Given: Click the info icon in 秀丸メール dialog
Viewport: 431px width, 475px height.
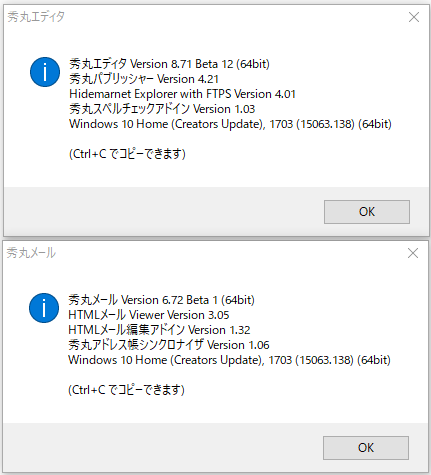Looking at the screenshot, I should [44, 308].
